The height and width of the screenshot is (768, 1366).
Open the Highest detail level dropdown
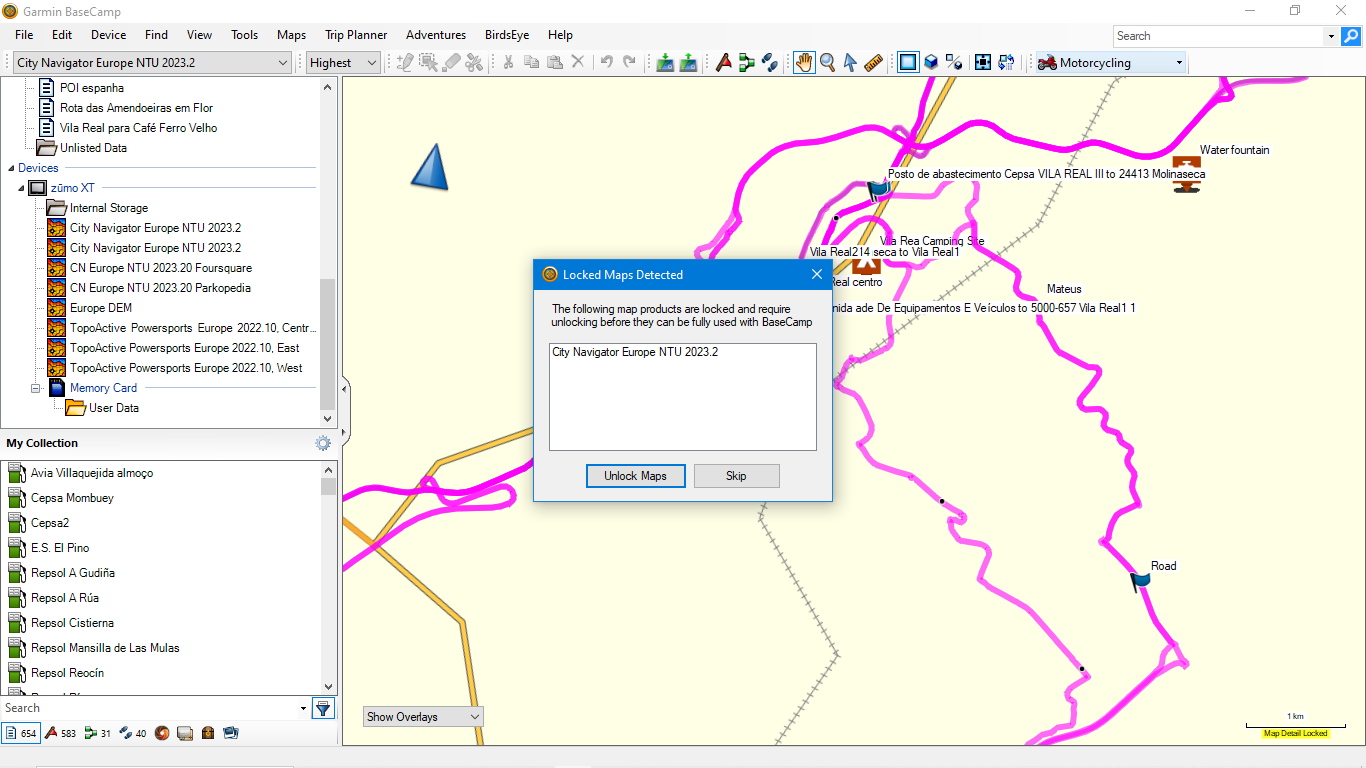point(343,63)
